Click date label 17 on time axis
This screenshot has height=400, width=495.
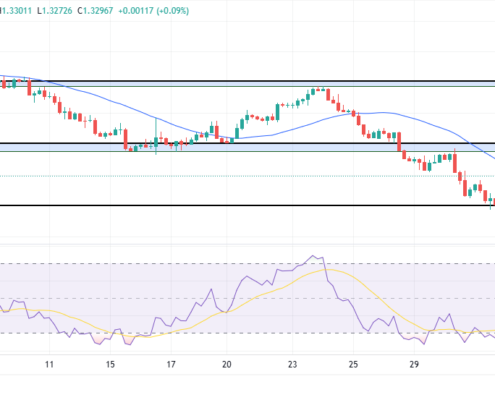171,364
